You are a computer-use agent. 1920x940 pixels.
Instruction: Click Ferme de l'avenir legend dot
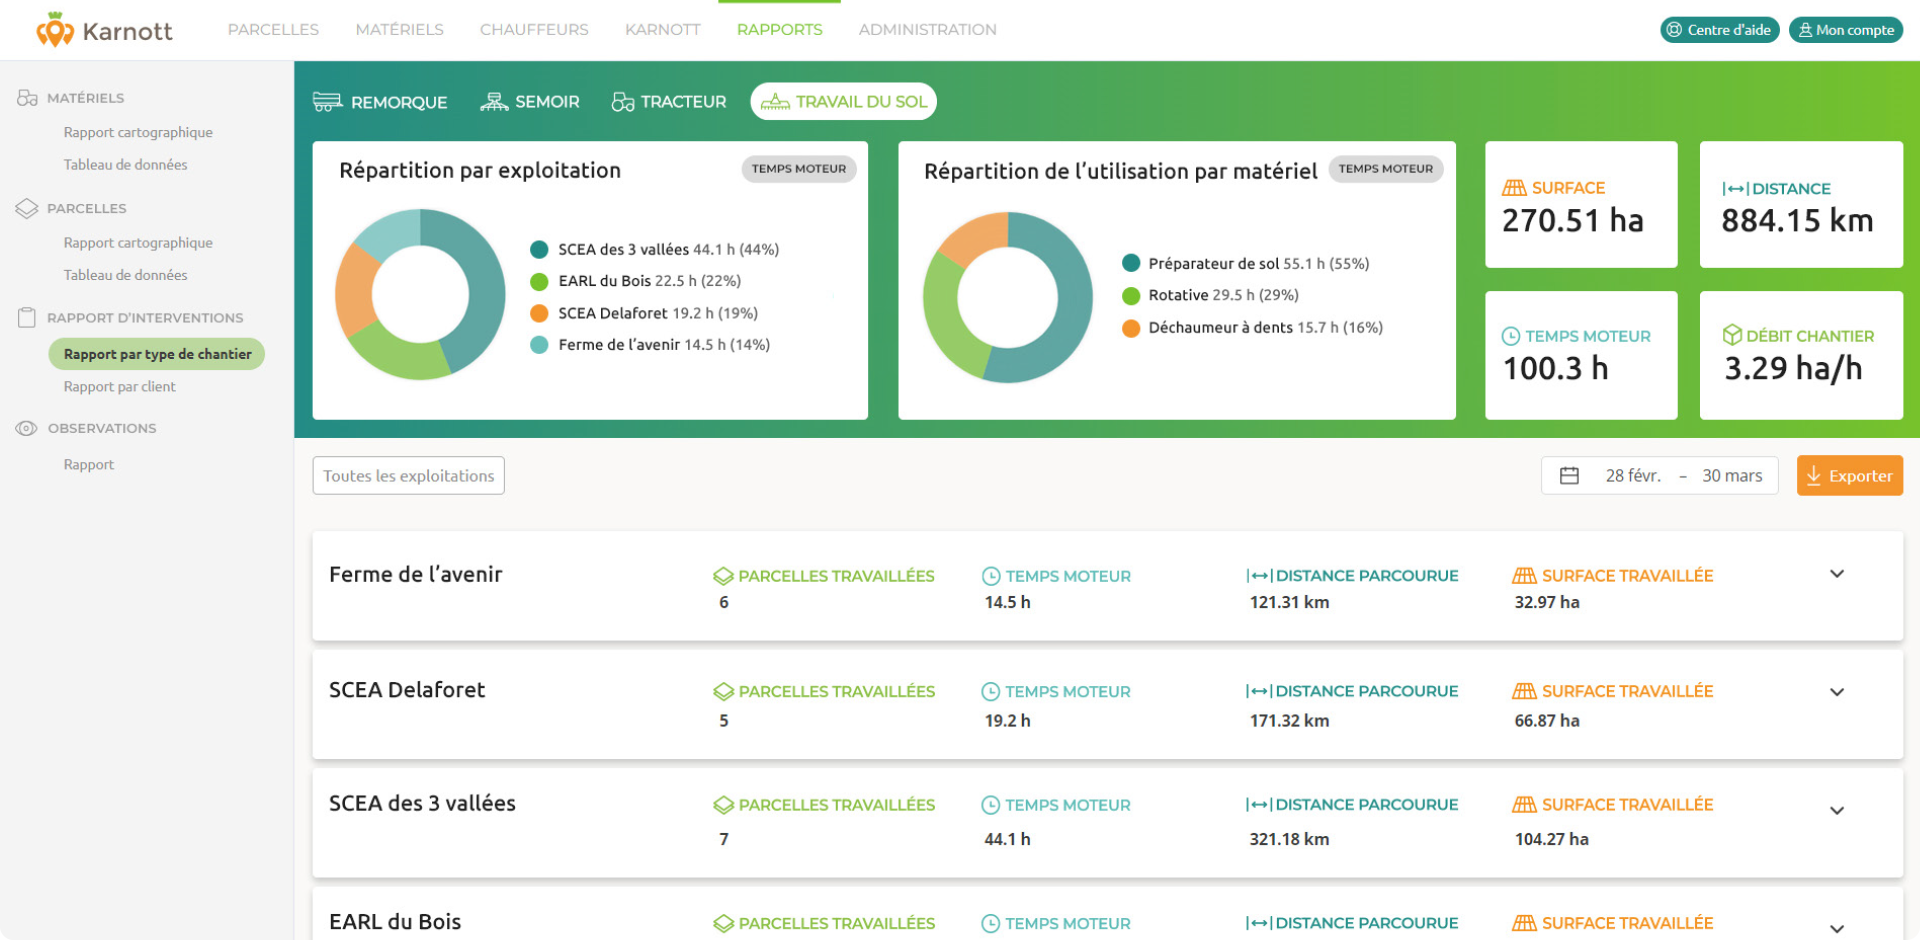click(x=539, y=345)
